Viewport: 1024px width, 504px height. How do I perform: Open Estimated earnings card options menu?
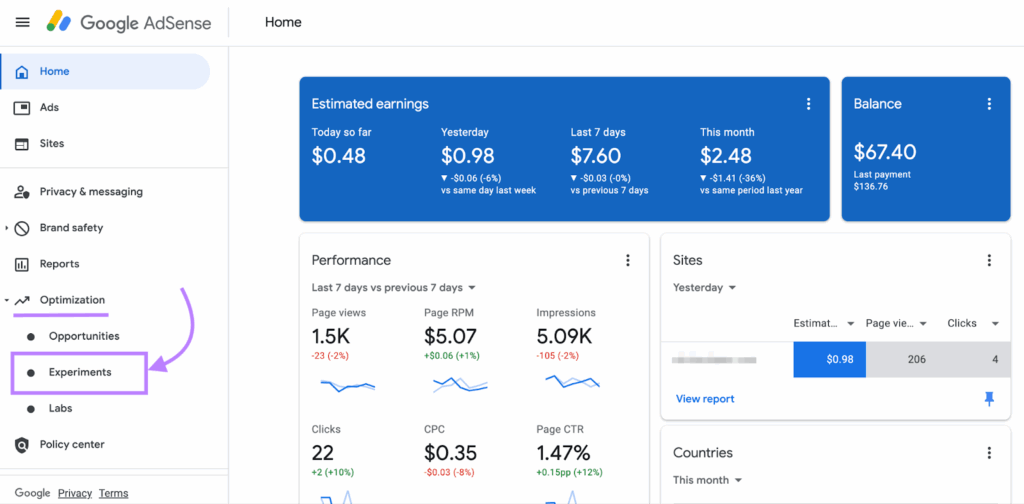coord(808,104)
